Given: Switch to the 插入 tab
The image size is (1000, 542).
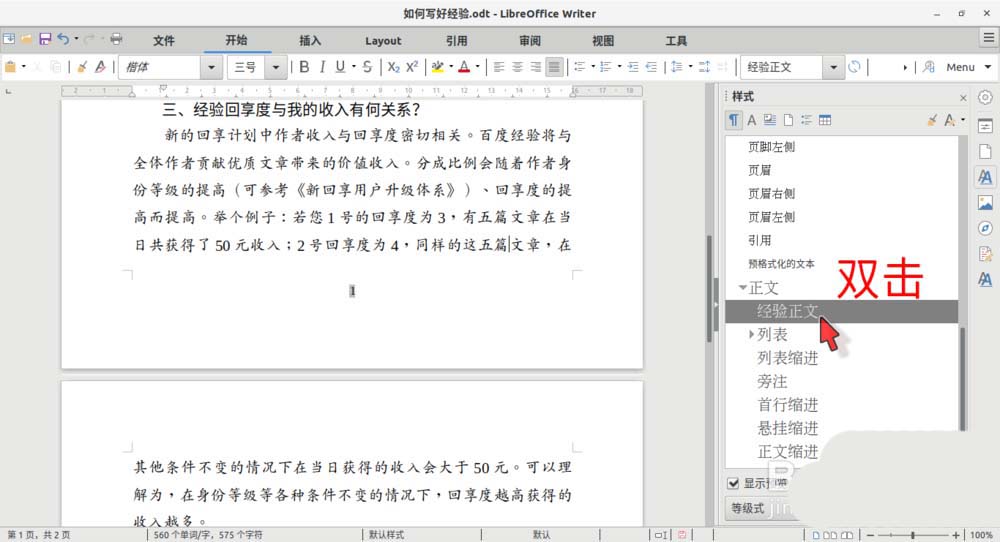Looking at the screenshot, I should 310,41.
